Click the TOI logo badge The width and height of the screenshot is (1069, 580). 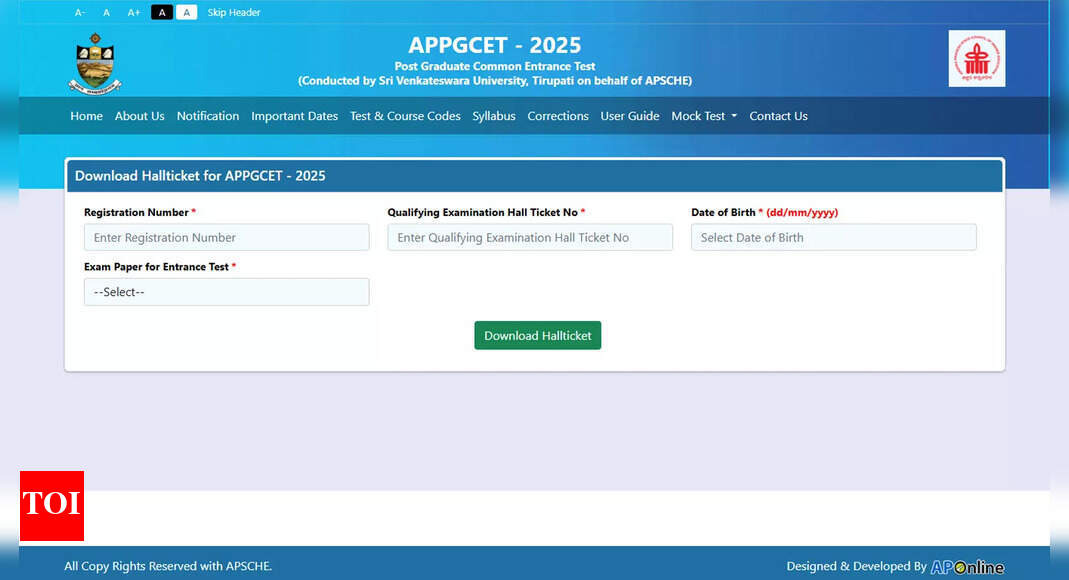tap(52, 505)
